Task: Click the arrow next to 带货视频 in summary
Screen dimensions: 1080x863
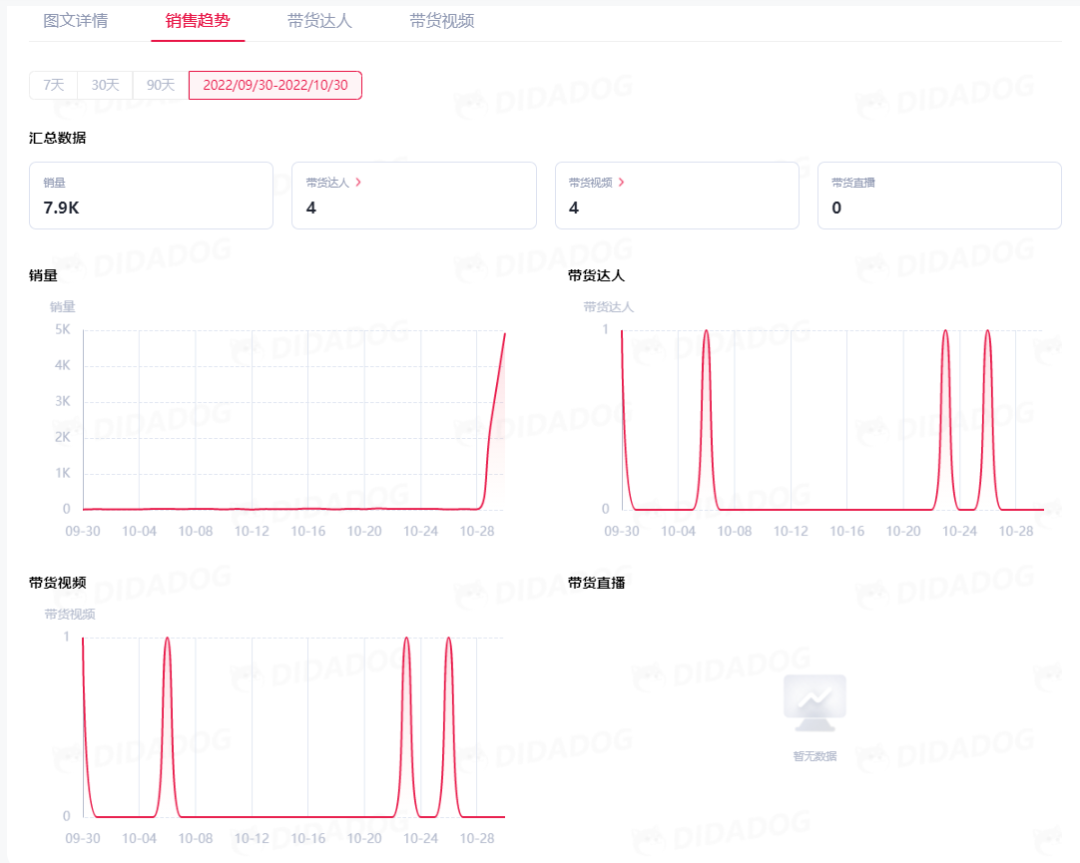Action: click(621, 183)
